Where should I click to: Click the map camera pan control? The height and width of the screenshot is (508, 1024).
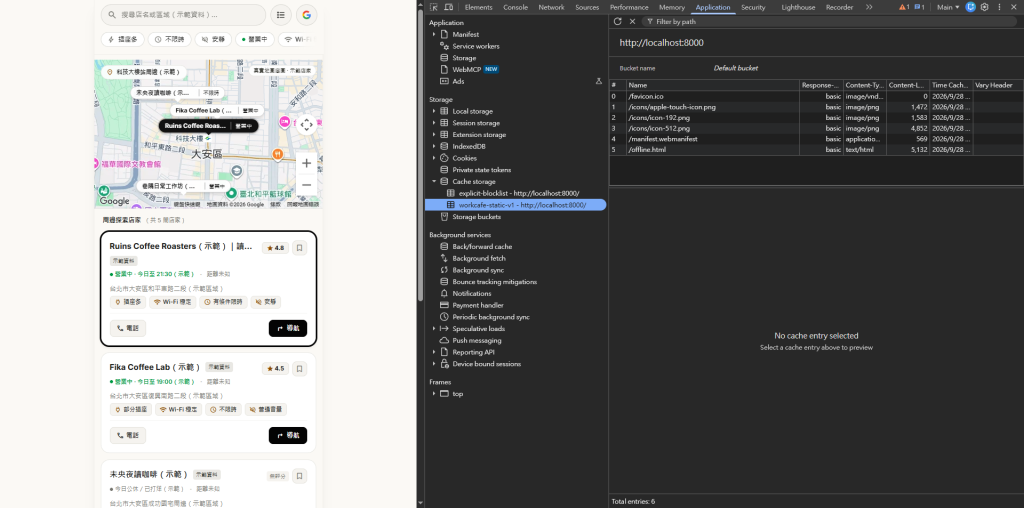[306, 125]
